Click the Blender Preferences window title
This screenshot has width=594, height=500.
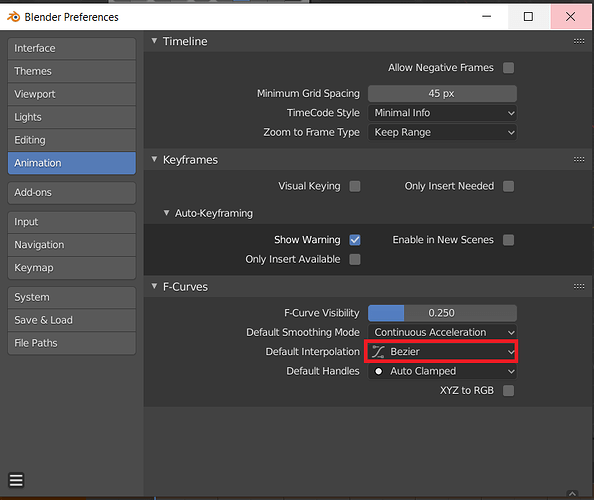[x=72, y=17]
